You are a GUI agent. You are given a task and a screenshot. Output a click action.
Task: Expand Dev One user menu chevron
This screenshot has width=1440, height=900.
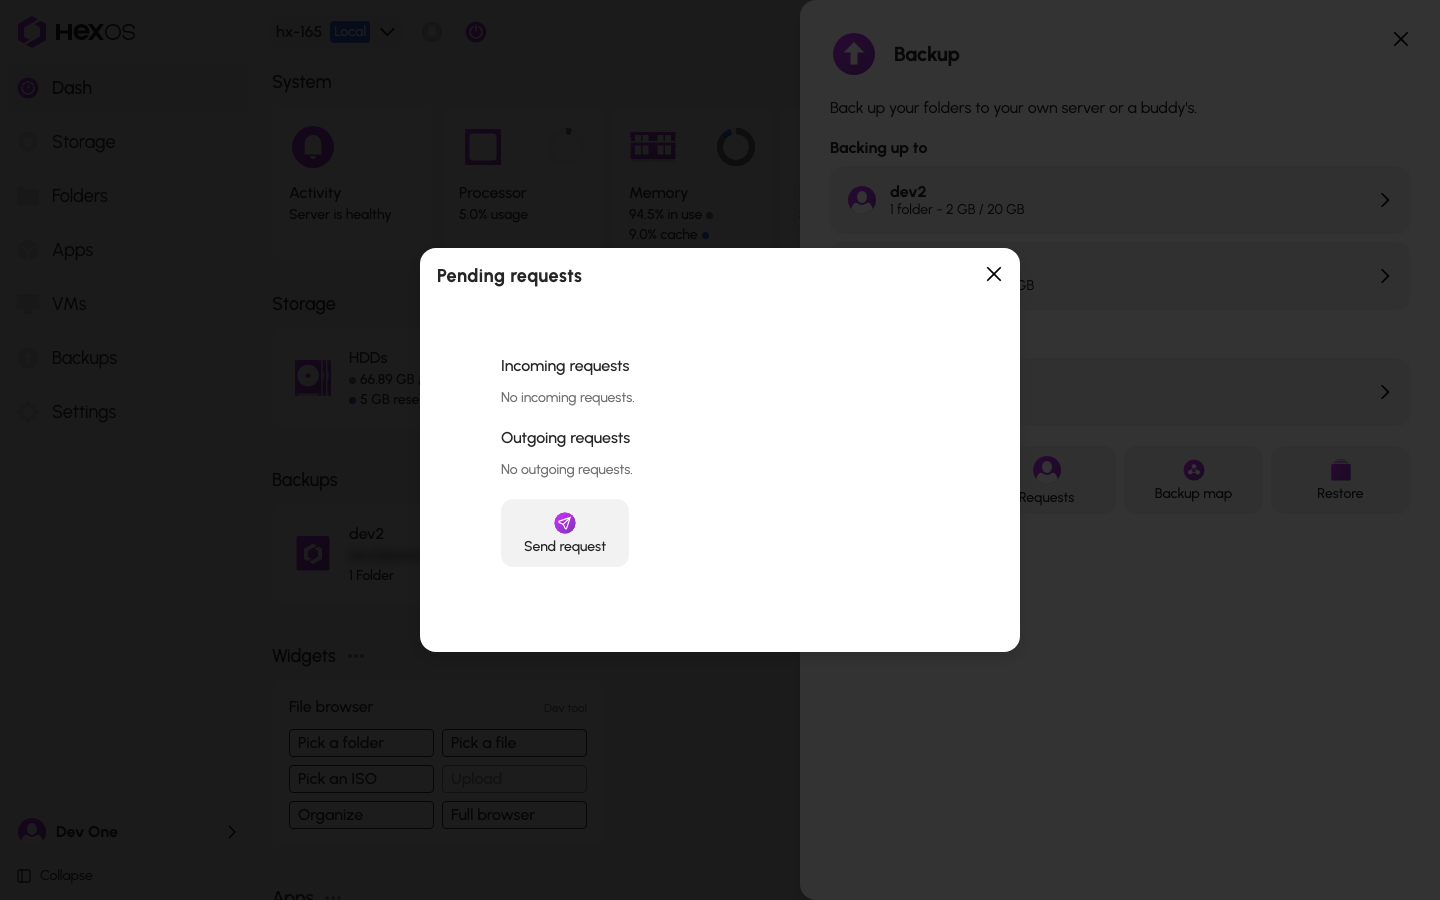pos(232,832)
